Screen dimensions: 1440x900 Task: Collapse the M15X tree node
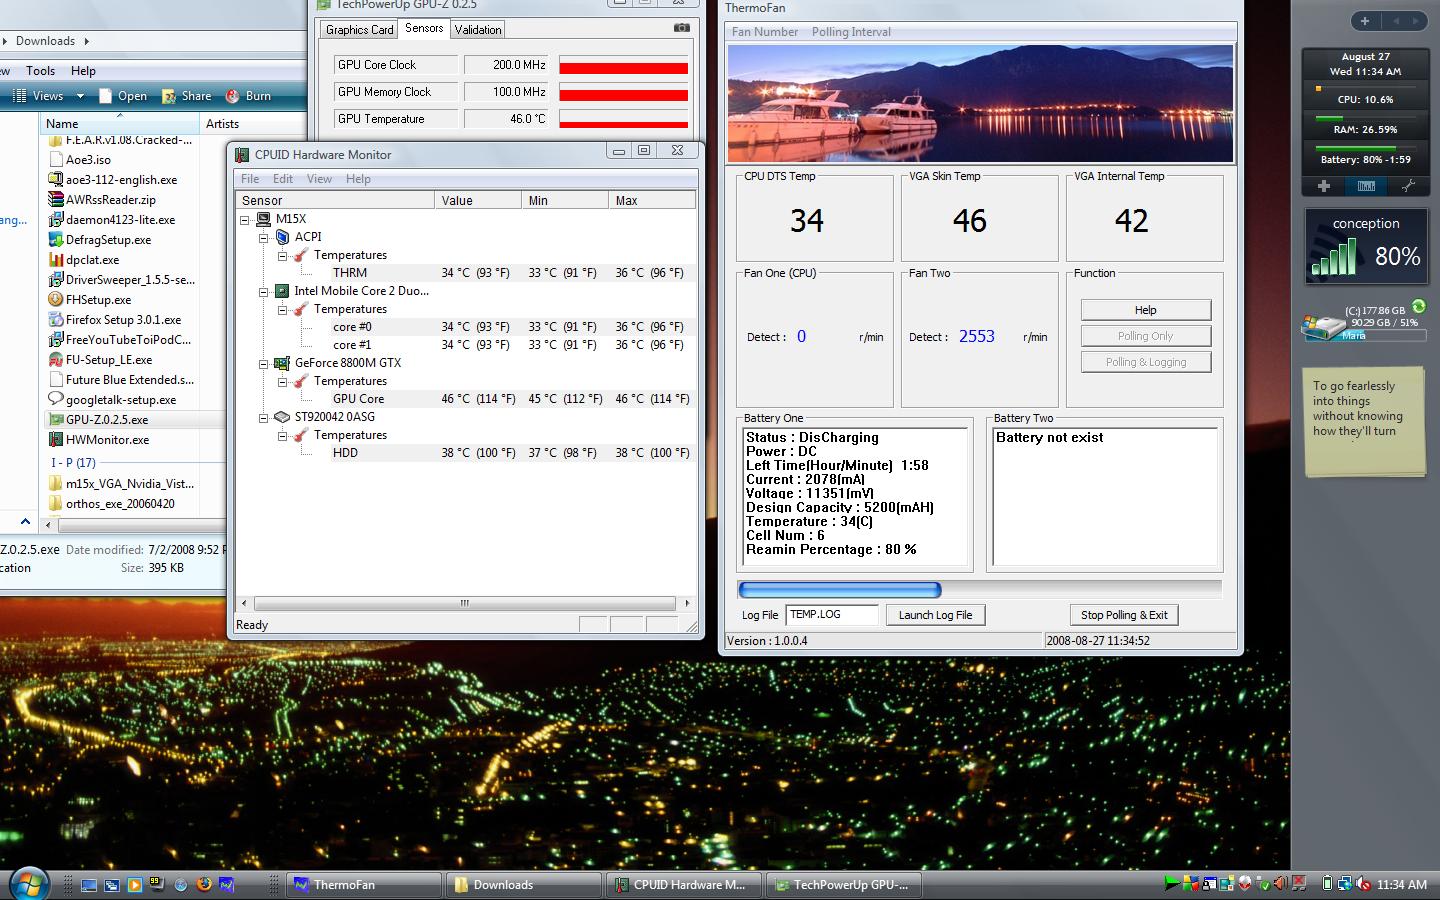coord(245,219)
